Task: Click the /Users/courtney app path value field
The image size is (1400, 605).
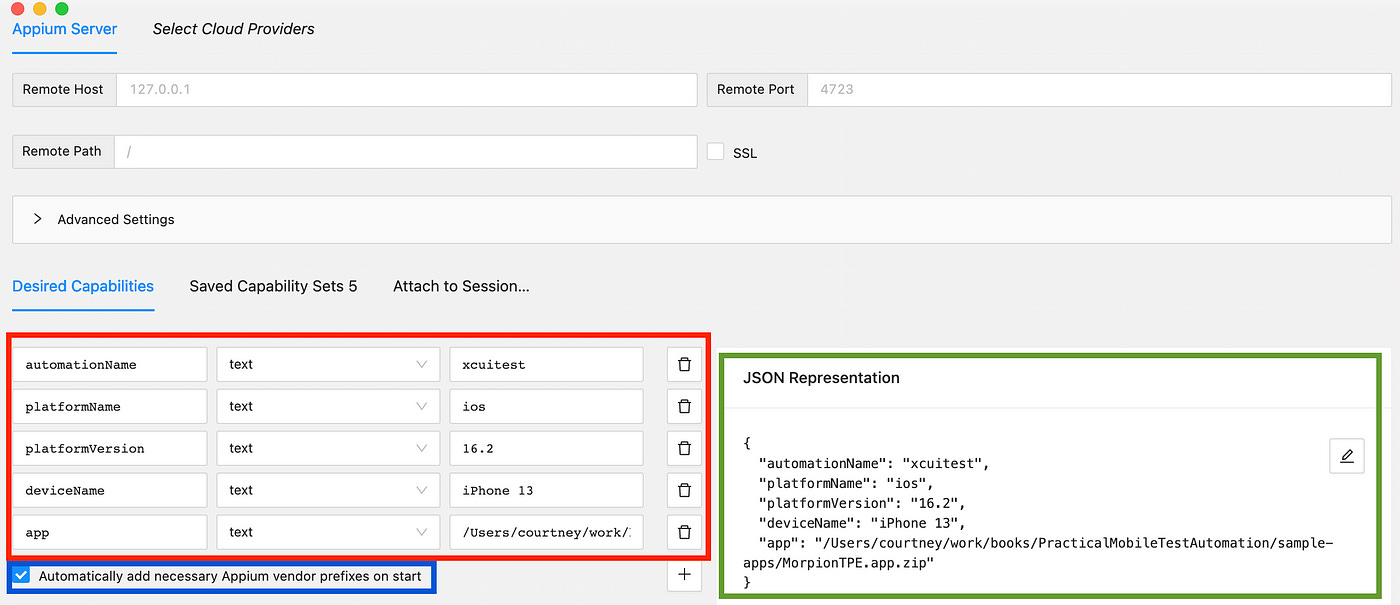Action: (x=546, y=533)
